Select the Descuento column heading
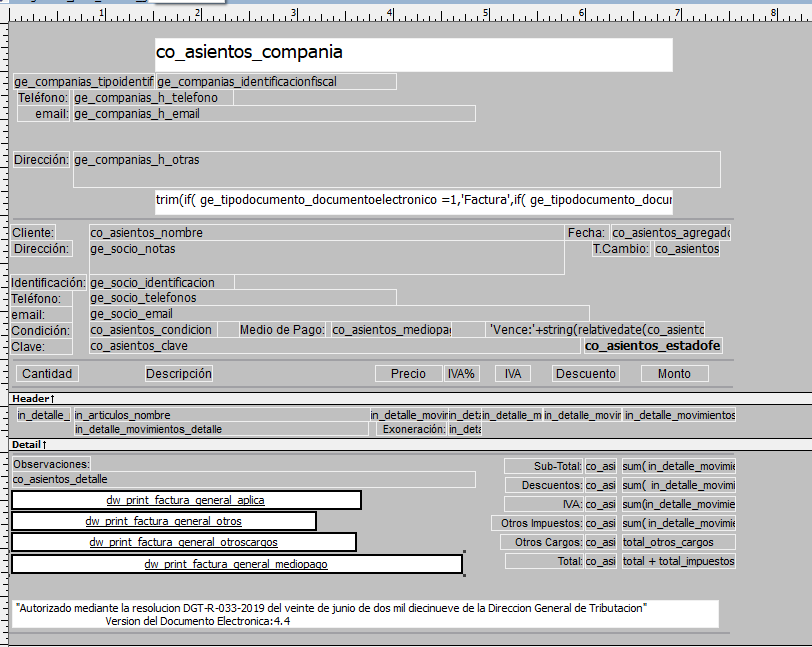The image size is (812, 647). point(586,373)
